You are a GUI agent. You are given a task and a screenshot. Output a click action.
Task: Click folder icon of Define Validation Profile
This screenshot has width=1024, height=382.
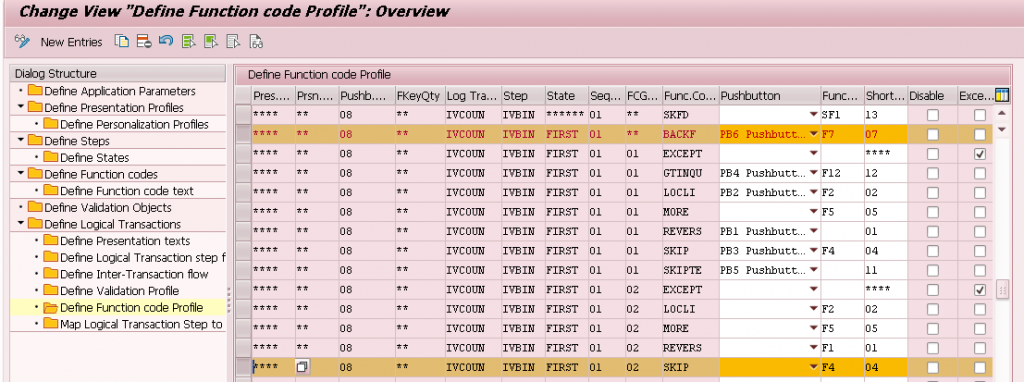tap(51, 291)
